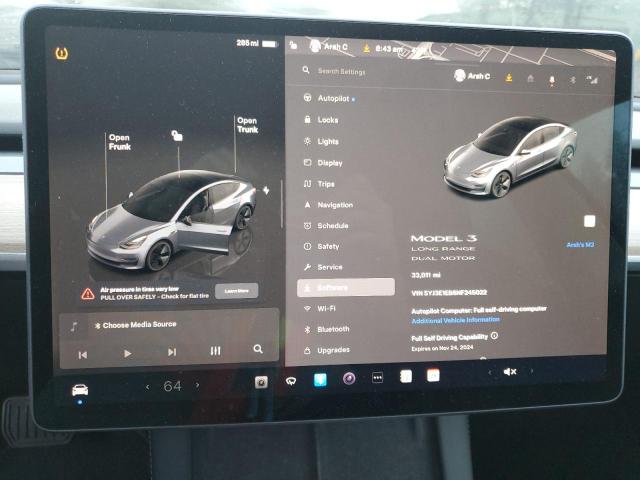Image resolution: width=640 pixels, height=480 pixels.
Task: Tap yellow download icon next to the clock
Action: (366, 49)
